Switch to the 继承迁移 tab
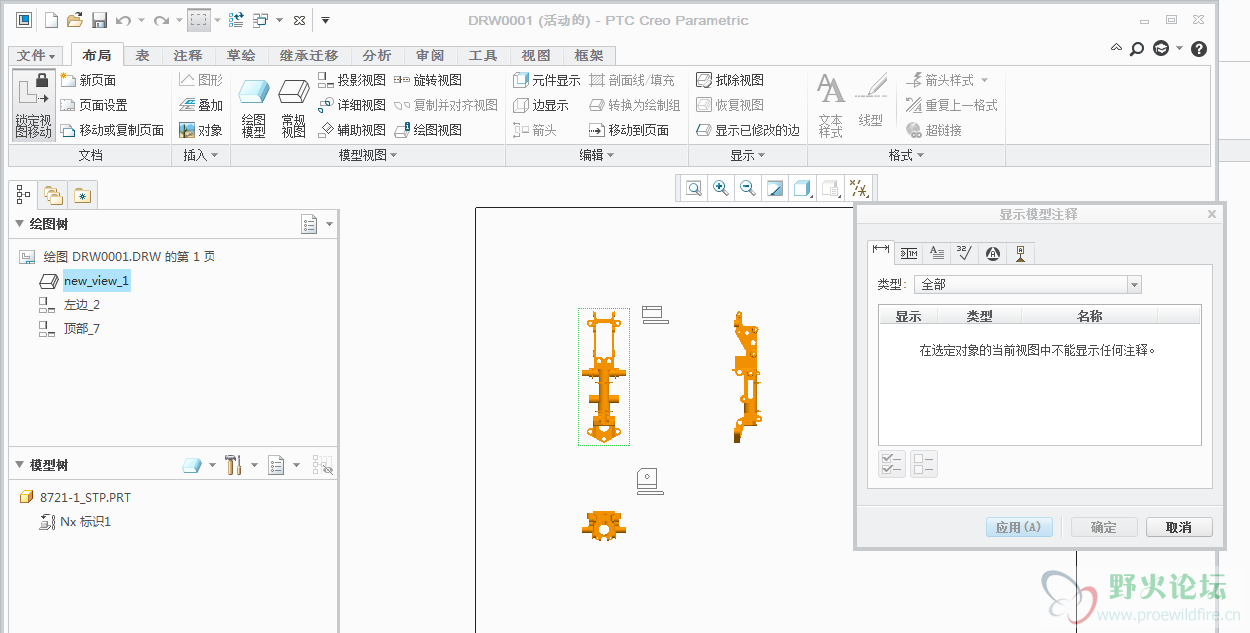 [309, 56]
